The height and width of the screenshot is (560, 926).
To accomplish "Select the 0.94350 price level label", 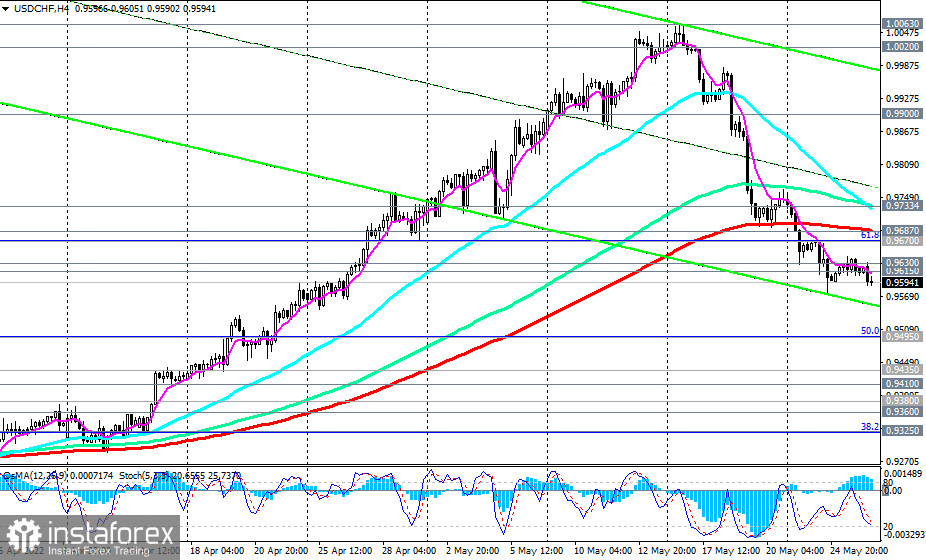I will (x=902, y=369).
